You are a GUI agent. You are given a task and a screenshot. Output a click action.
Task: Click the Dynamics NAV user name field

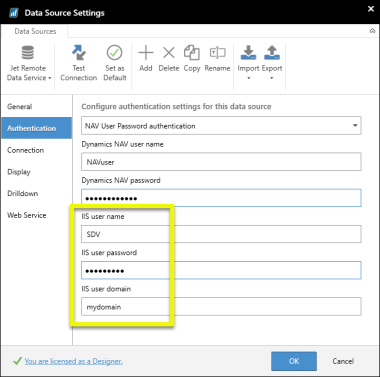(x=221, y=162)
